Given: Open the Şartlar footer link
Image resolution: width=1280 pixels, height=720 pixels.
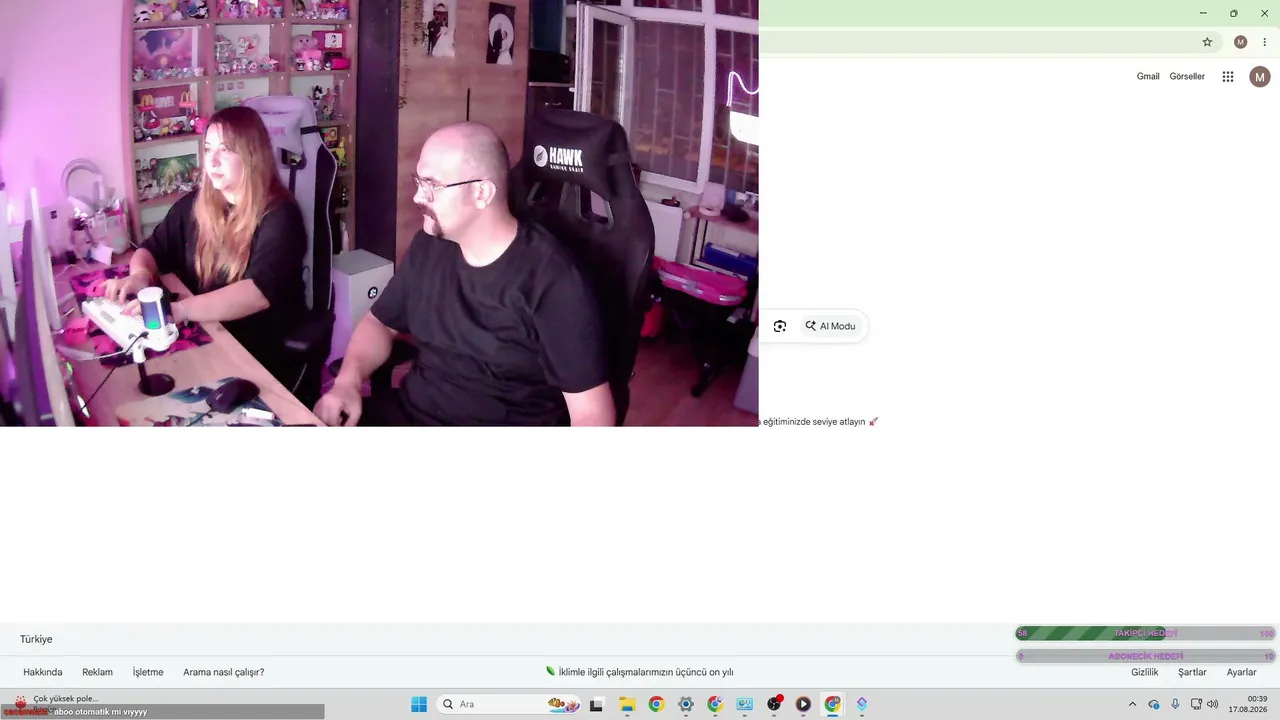Looking at the screenshot, I should point(1192,672).
